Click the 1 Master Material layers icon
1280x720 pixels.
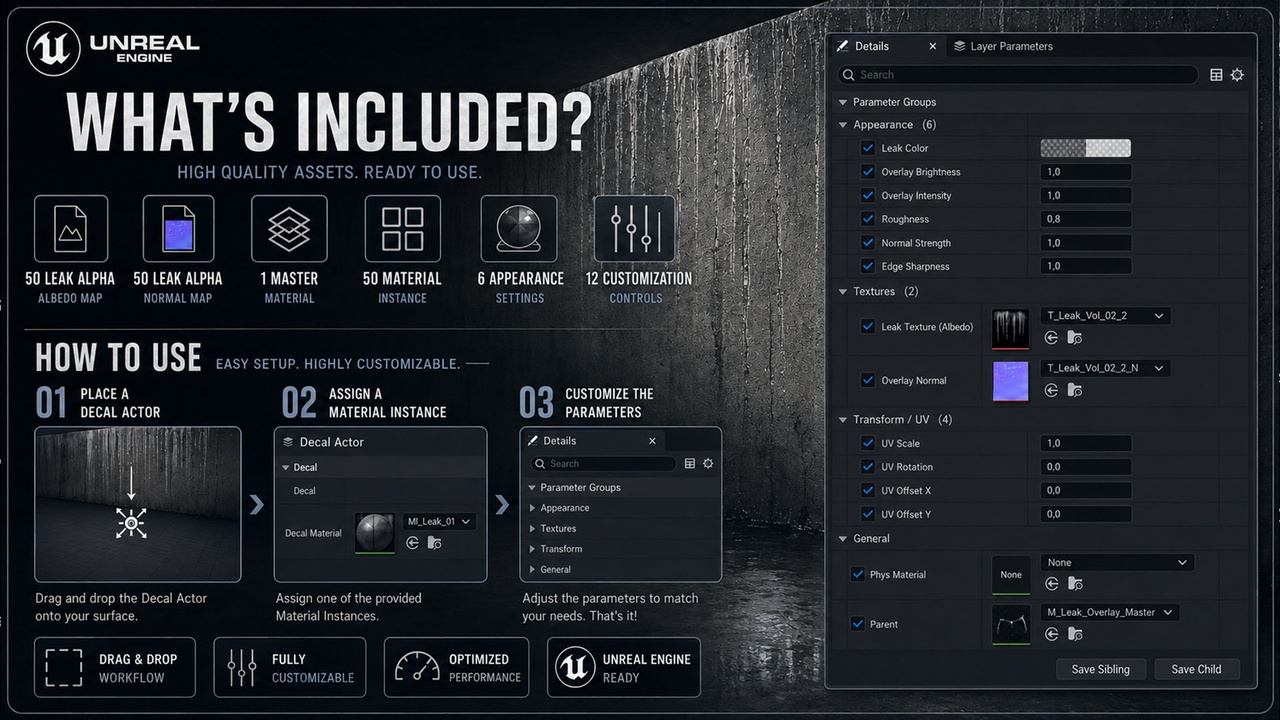tap(289, 229)
